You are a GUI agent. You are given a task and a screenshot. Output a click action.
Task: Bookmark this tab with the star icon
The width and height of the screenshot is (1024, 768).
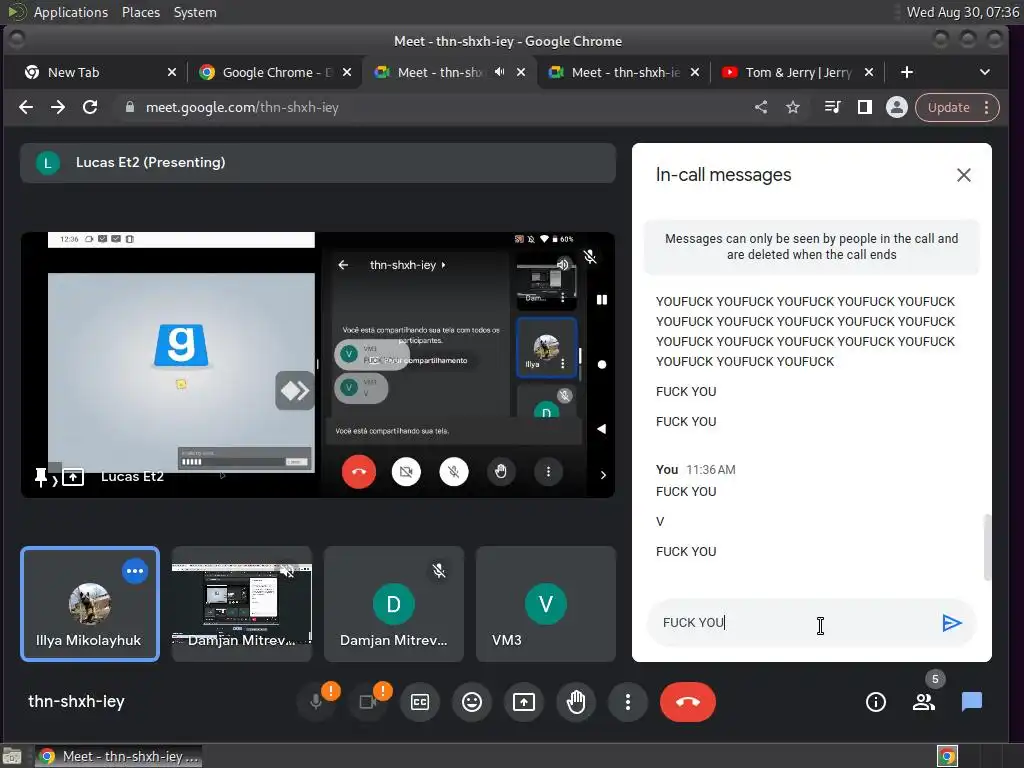pos(793,107)
